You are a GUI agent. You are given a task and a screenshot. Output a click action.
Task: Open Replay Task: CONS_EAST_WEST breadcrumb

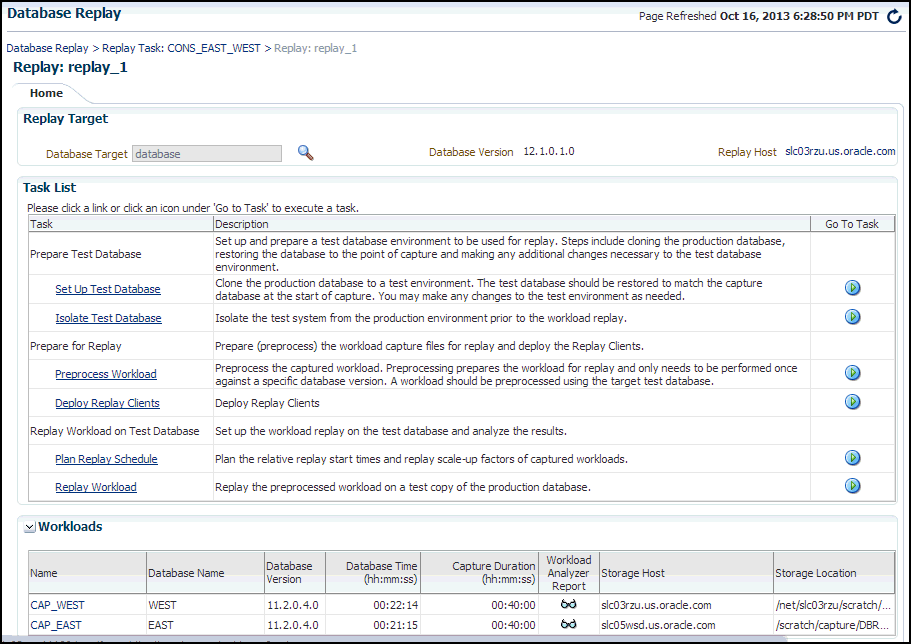tap(183, 48)
